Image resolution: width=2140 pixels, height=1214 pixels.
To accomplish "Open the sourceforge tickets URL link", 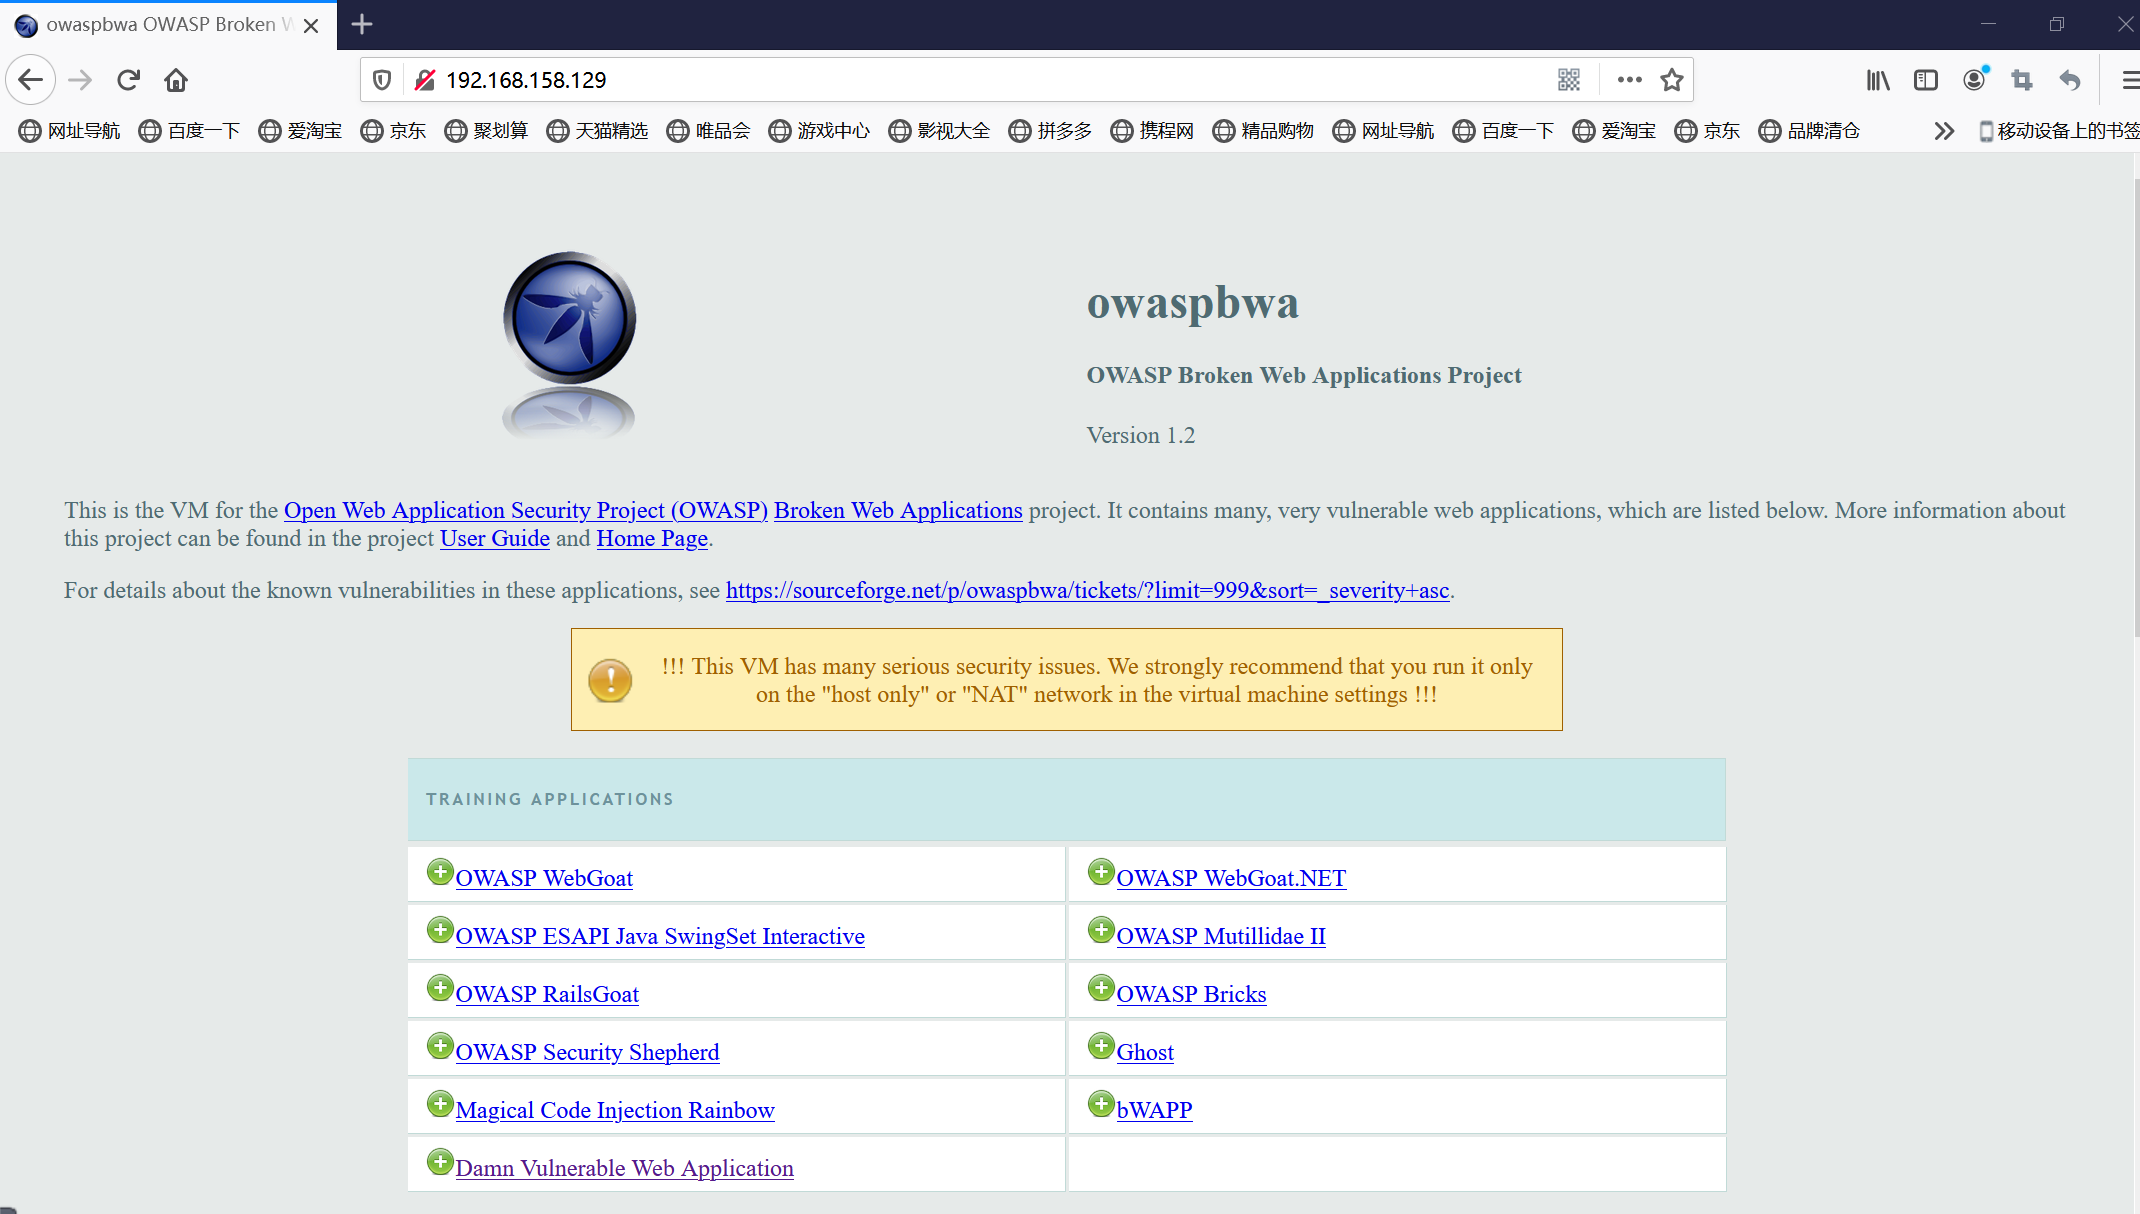I will [x=1087, y=590].
